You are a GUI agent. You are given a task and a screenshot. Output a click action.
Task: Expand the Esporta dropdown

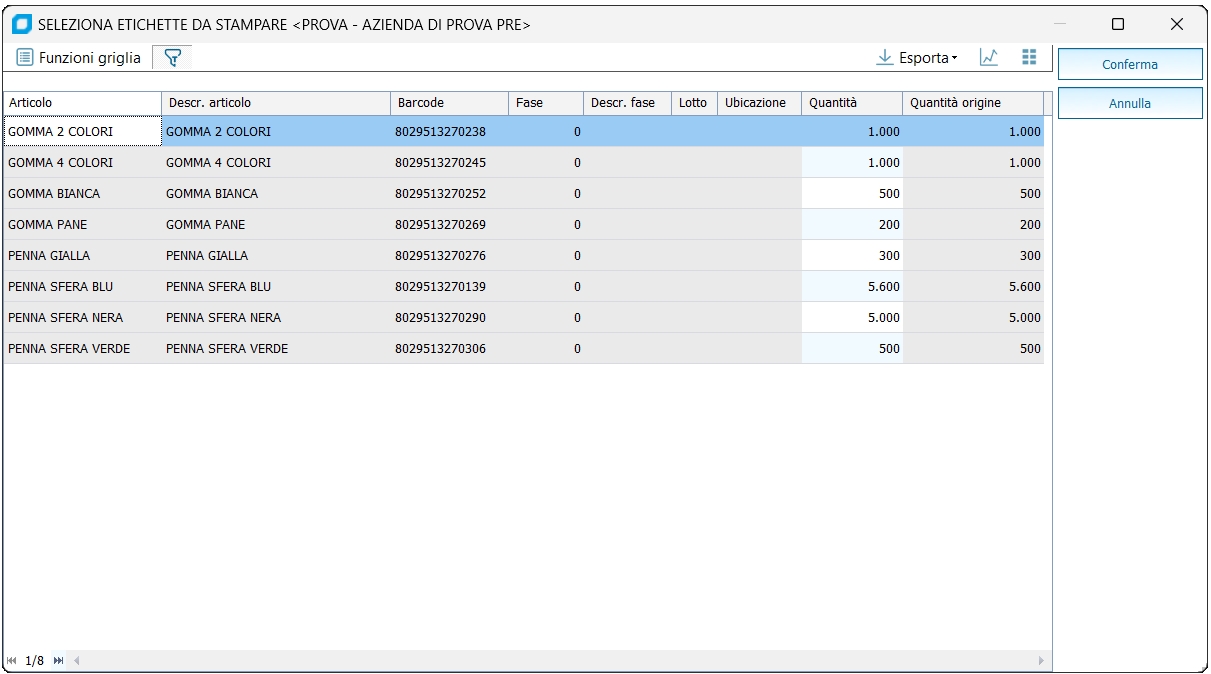[x=917, y=58]
